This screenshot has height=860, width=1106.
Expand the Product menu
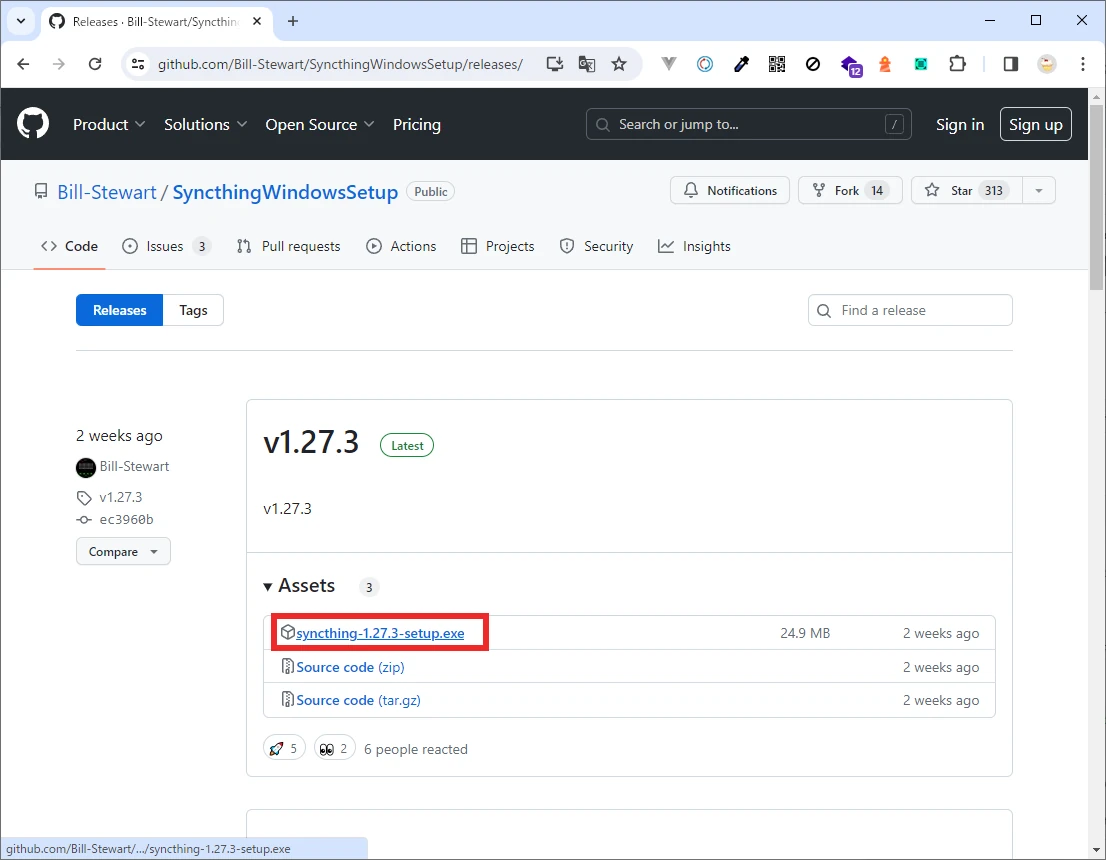pyautogui.click(x=109, y=124)
